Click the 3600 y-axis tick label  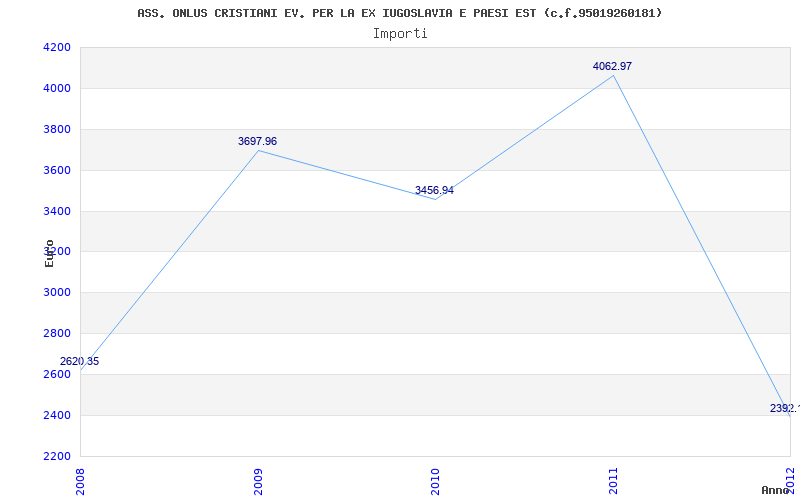tap(56, 170)
